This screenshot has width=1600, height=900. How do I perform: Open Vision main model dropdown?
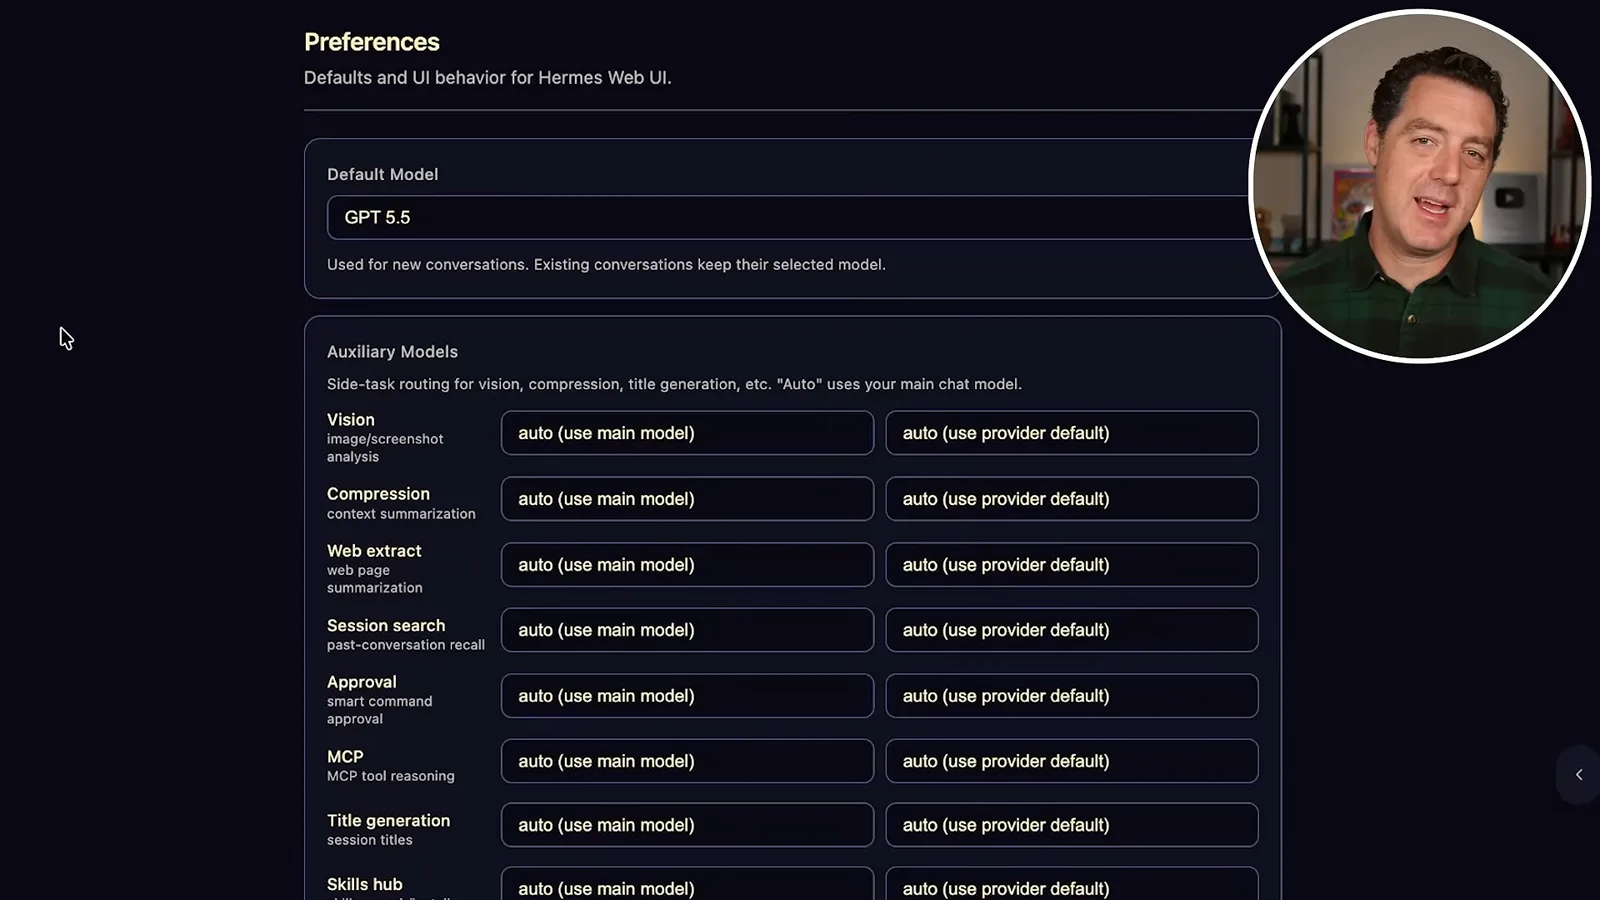tap(687, 433)
